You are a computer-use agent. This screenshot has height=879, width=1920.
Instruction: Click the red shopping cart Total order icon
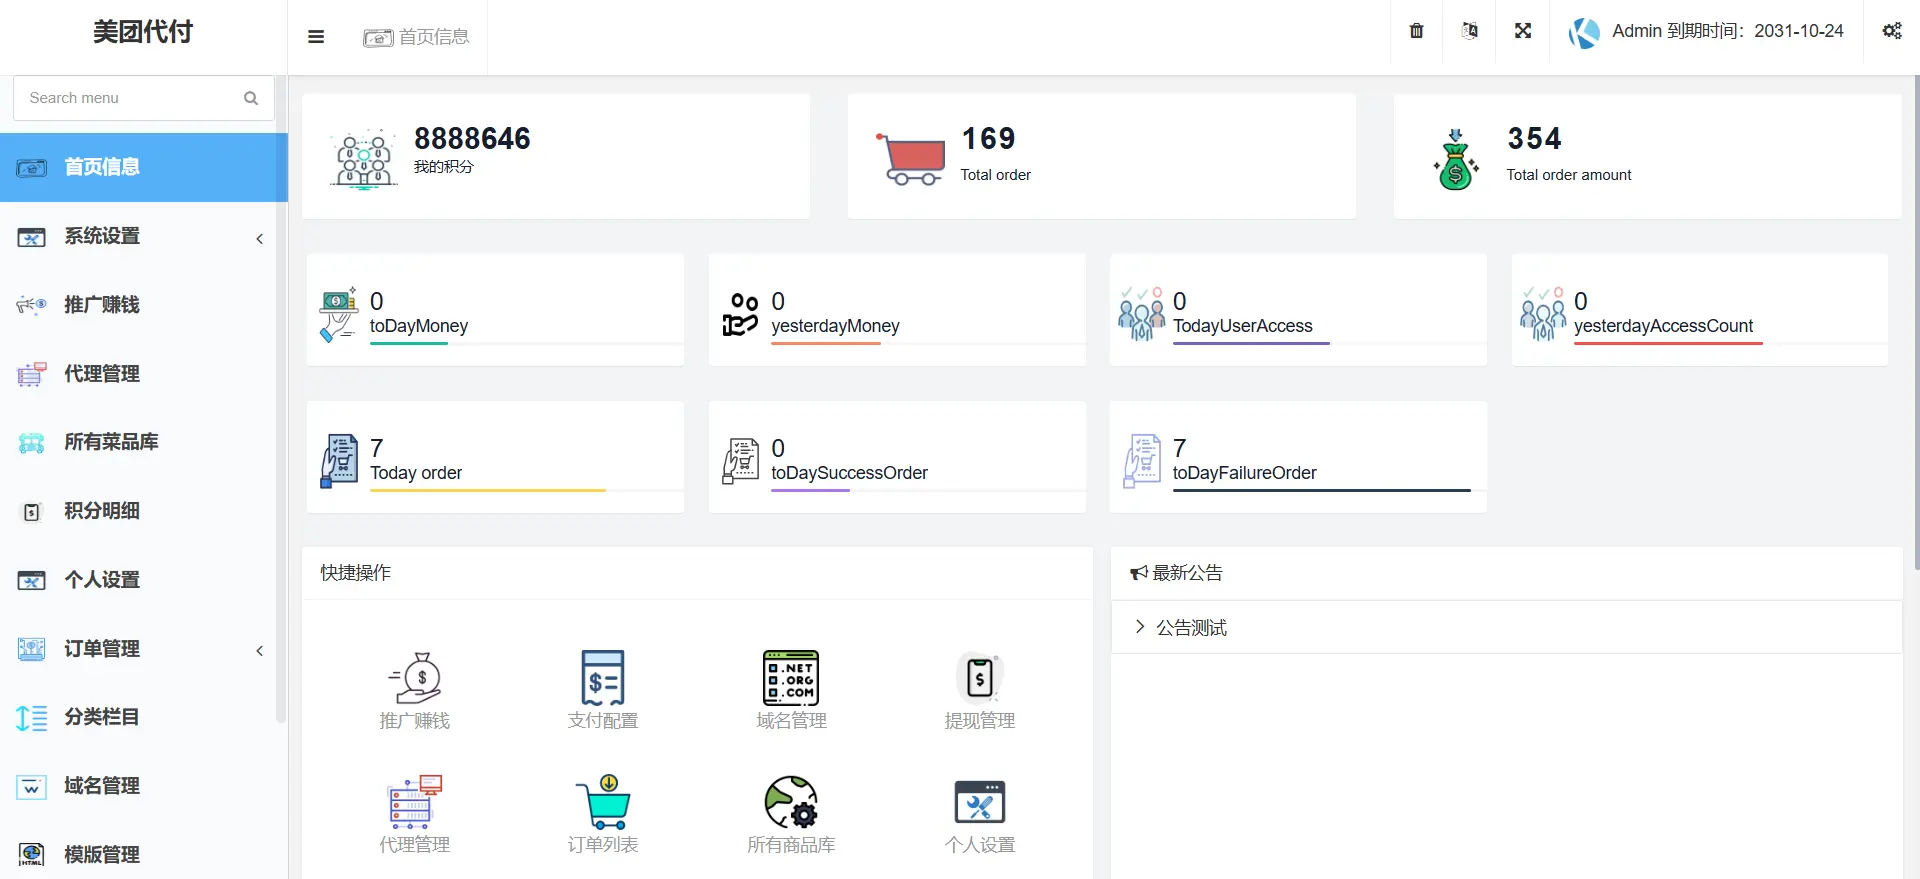pyautogui.click(x=911, y=158)
